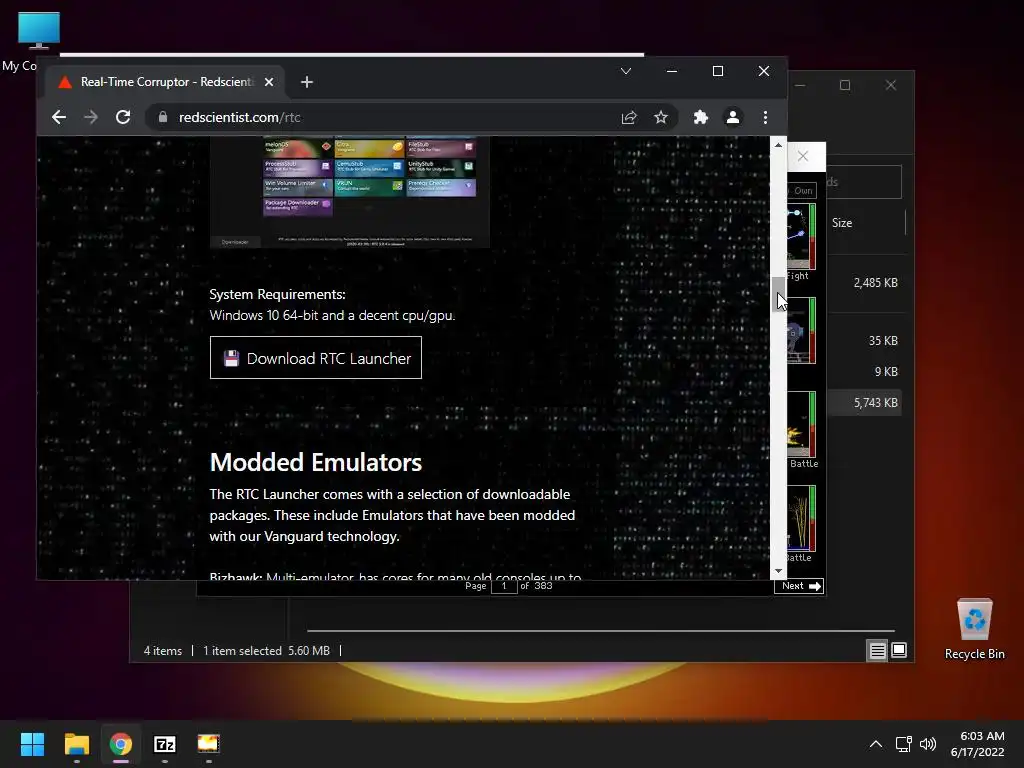The width and height of the screenshot is (1024, 768).
Task: Select the 9 KB file row
Action: tap(863, 372)
